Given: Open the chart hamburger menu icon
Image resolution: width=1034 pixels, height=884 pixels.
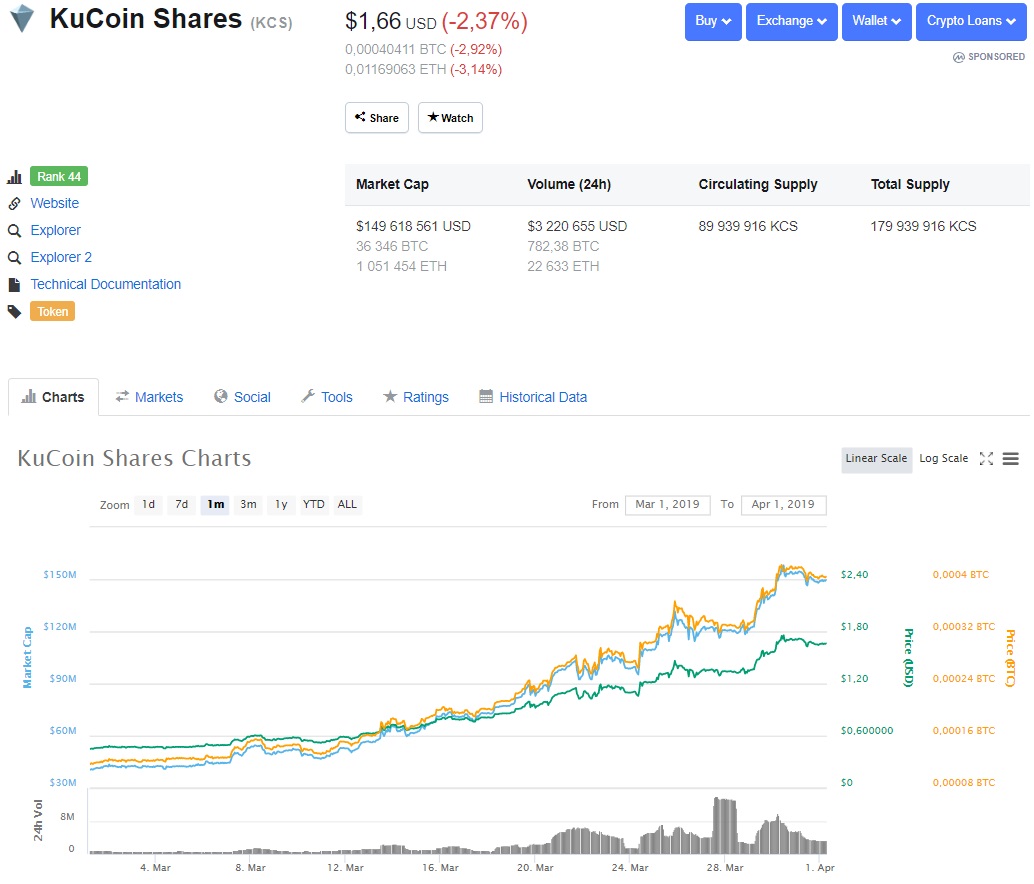Looking at the screenshot, I should coord(1010,459).
